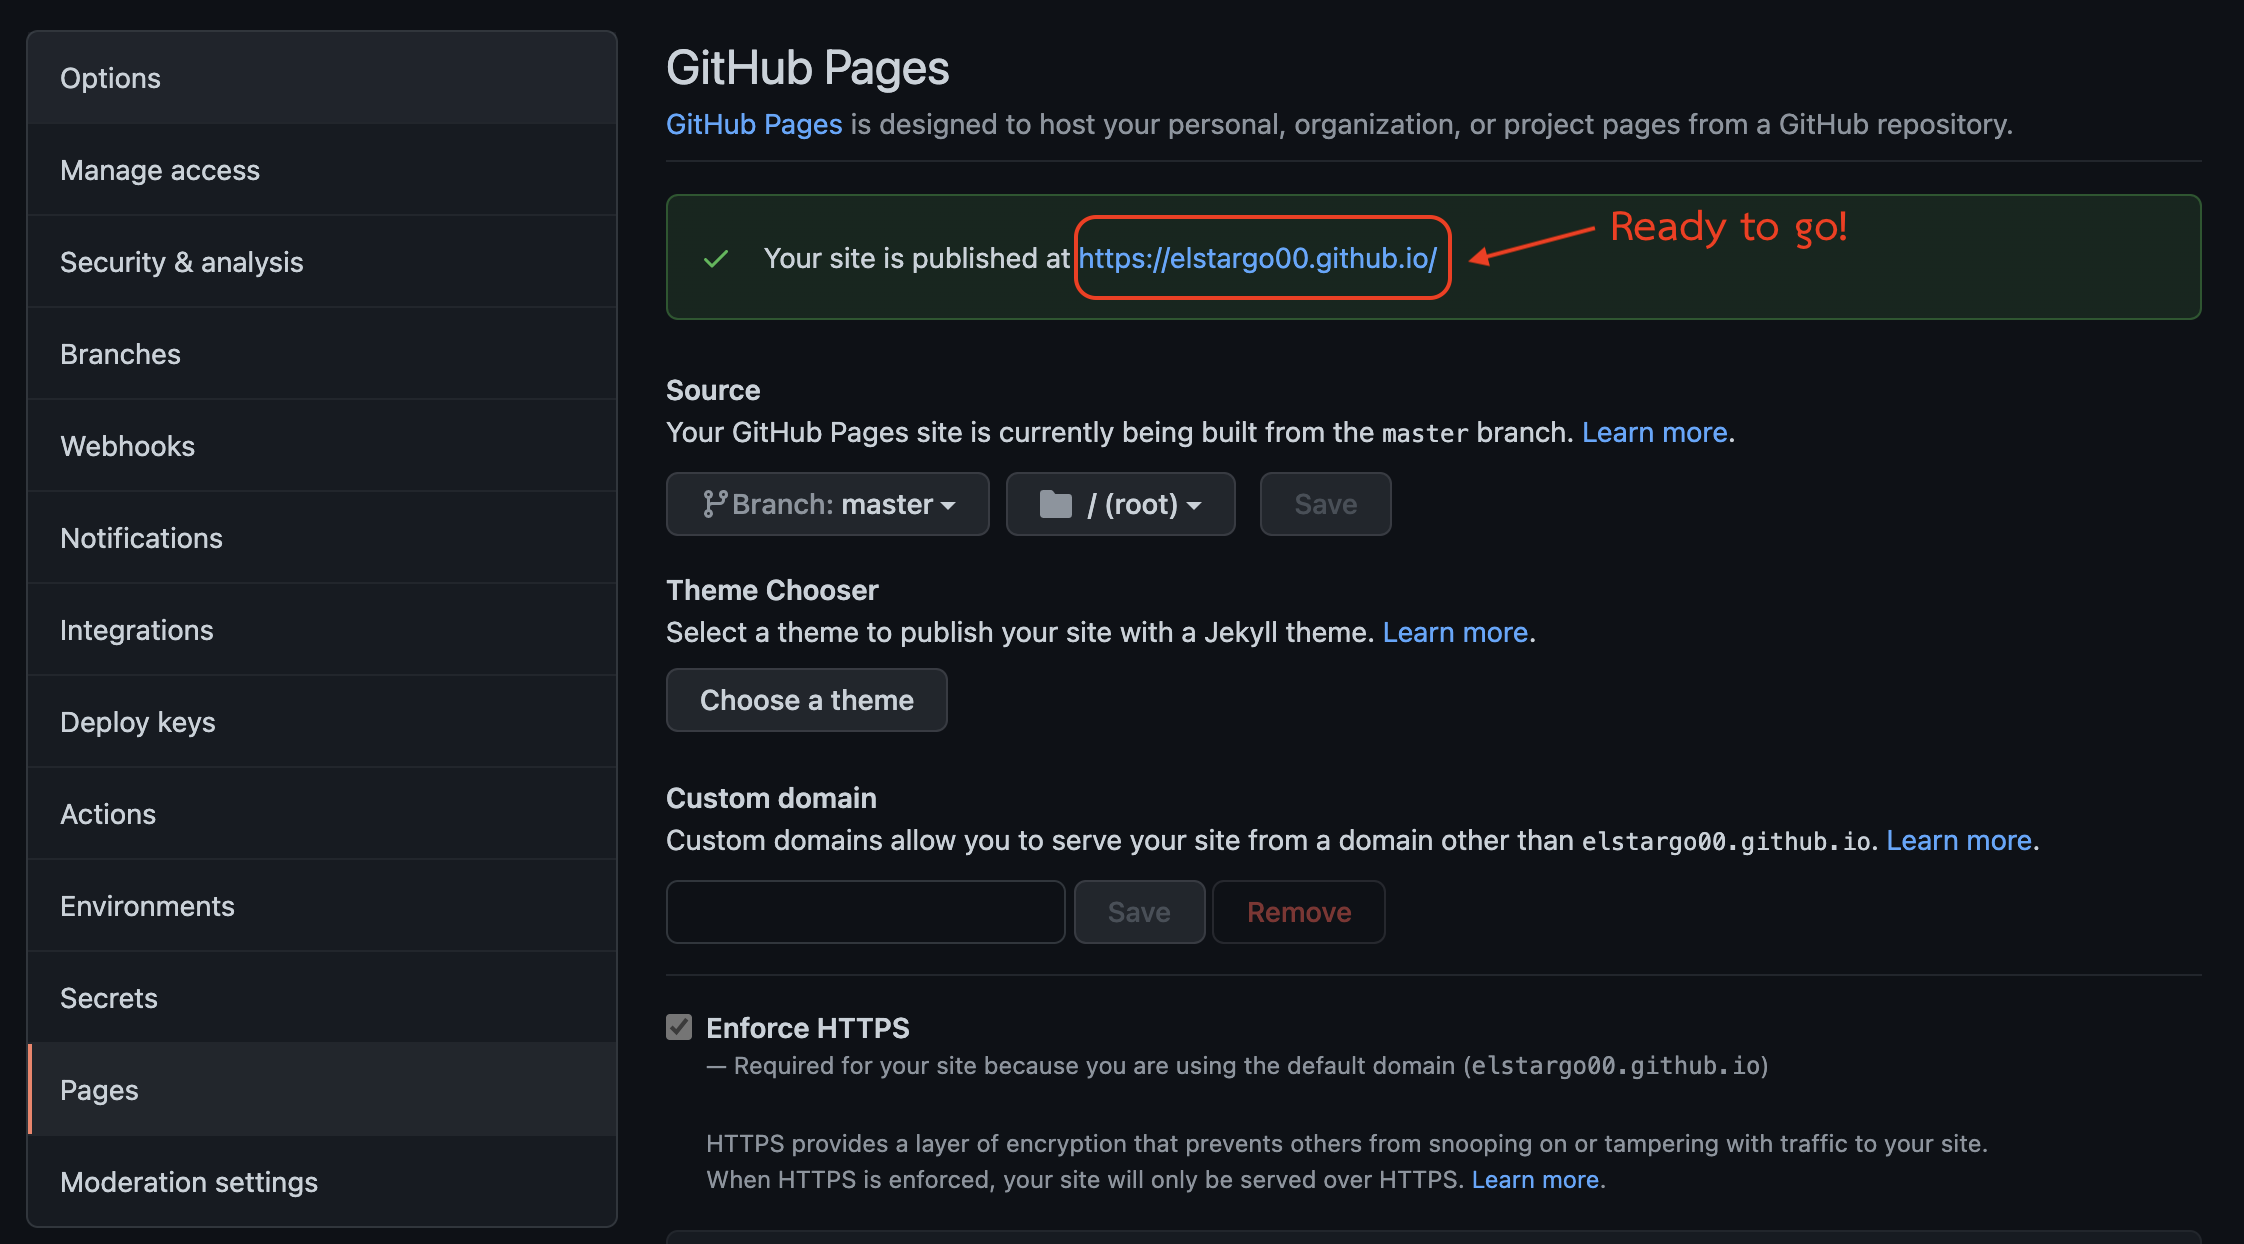Click Learn more in the Source section

[1654, 432]
